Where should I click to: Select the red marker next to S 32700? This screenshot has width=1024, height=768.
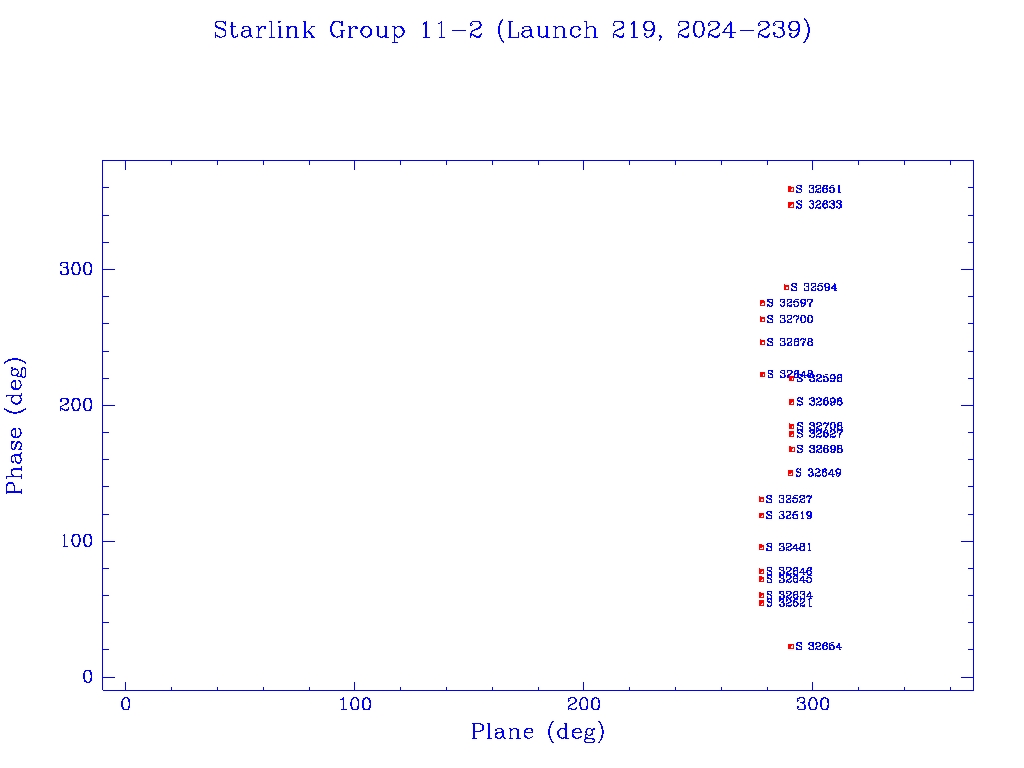pos(762,320)
